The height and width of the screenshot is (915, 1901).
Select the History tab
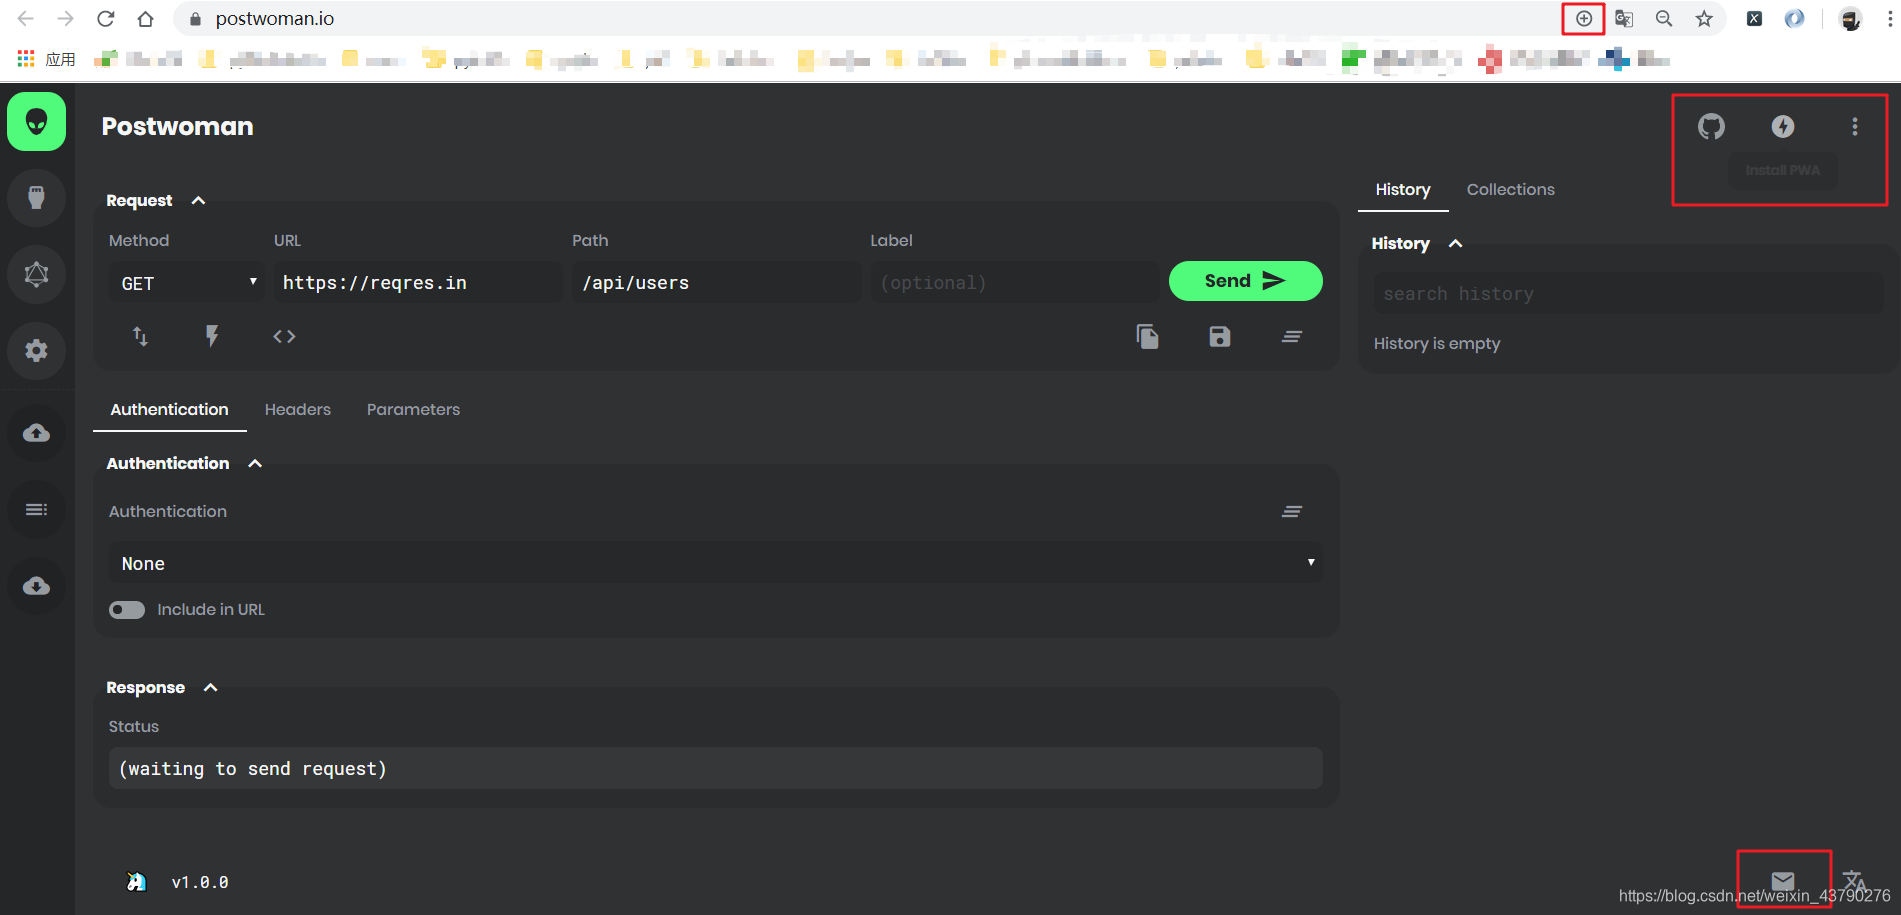(x=1403, y=189)
